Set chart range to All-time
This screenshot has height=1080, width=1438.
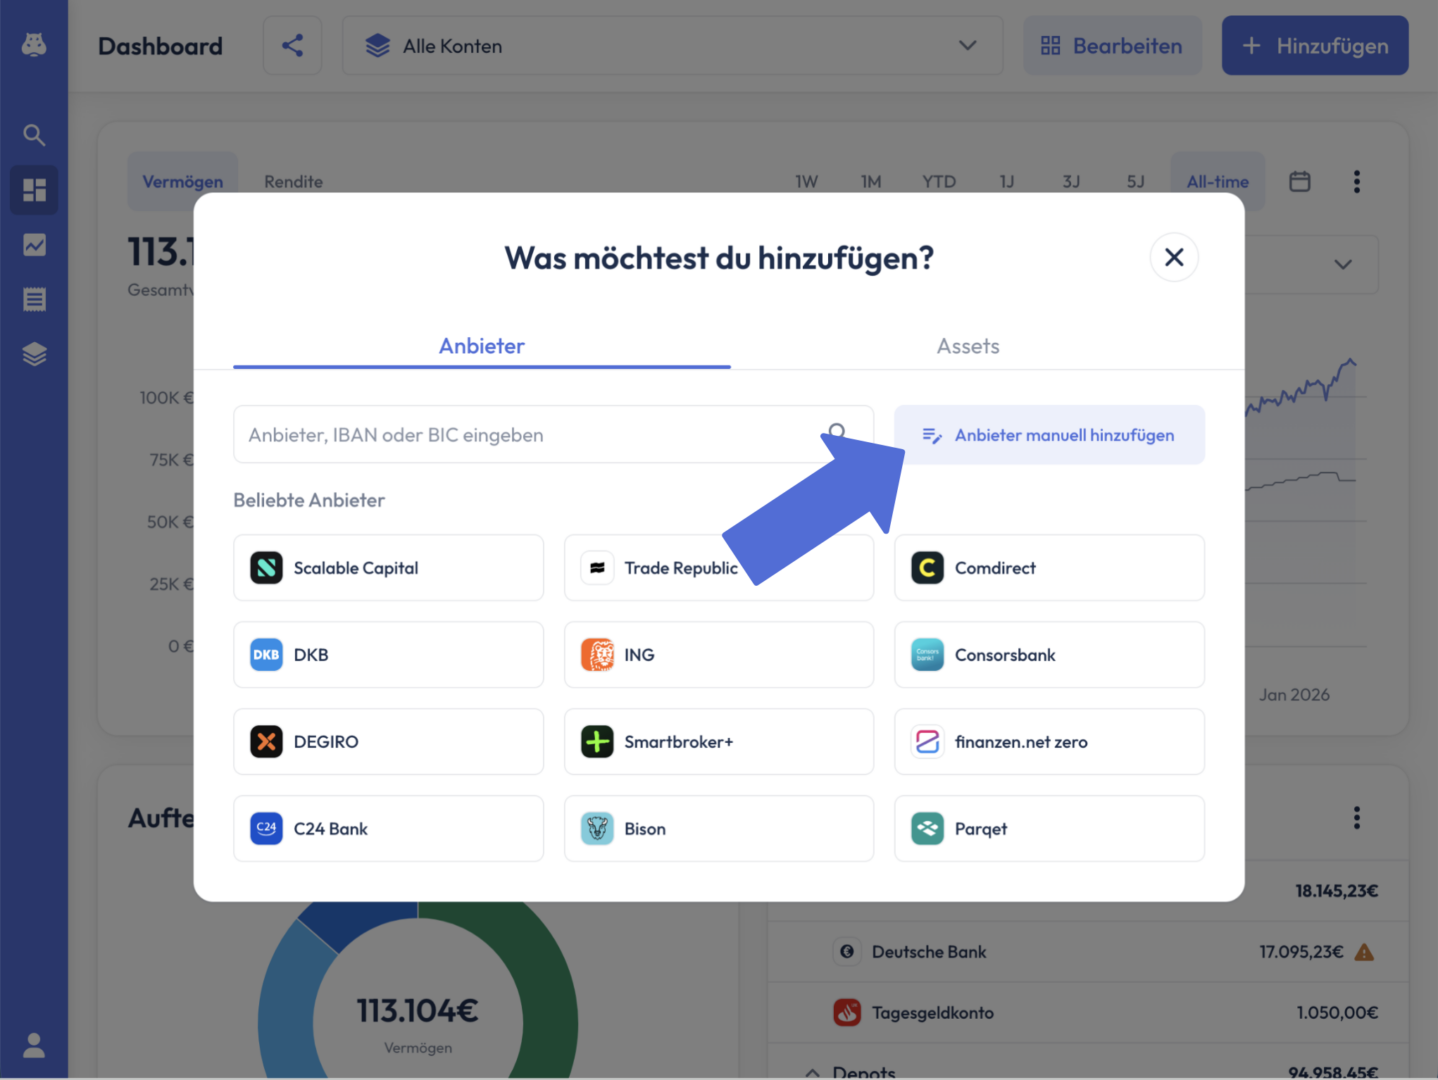click(x=1218, y=181)
